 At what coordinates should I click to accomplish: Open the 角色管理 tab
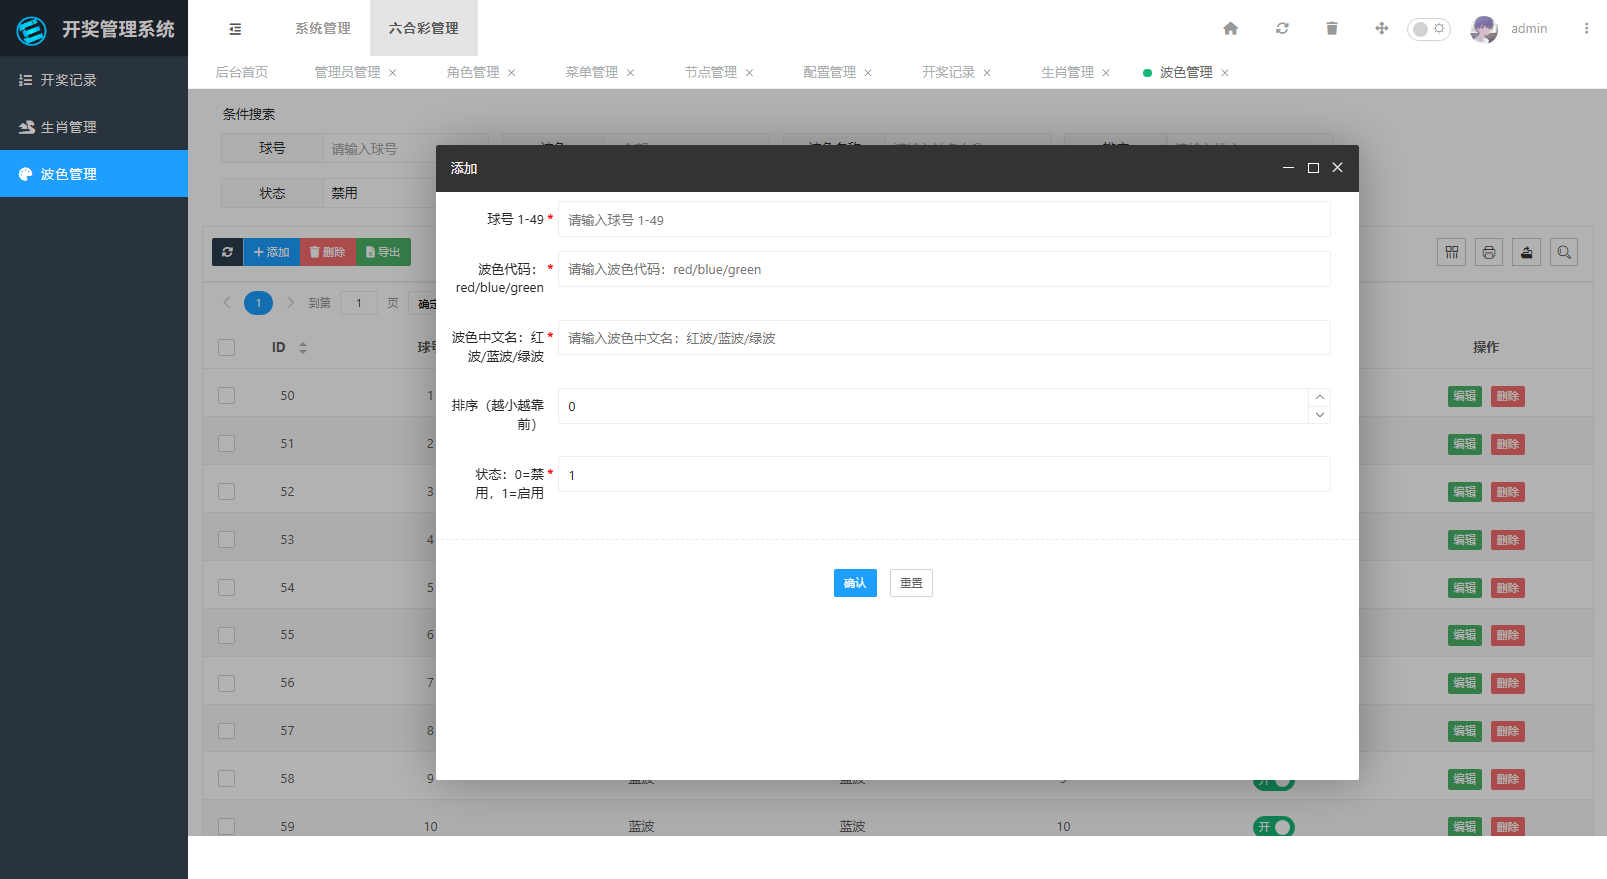pos(473,72)
